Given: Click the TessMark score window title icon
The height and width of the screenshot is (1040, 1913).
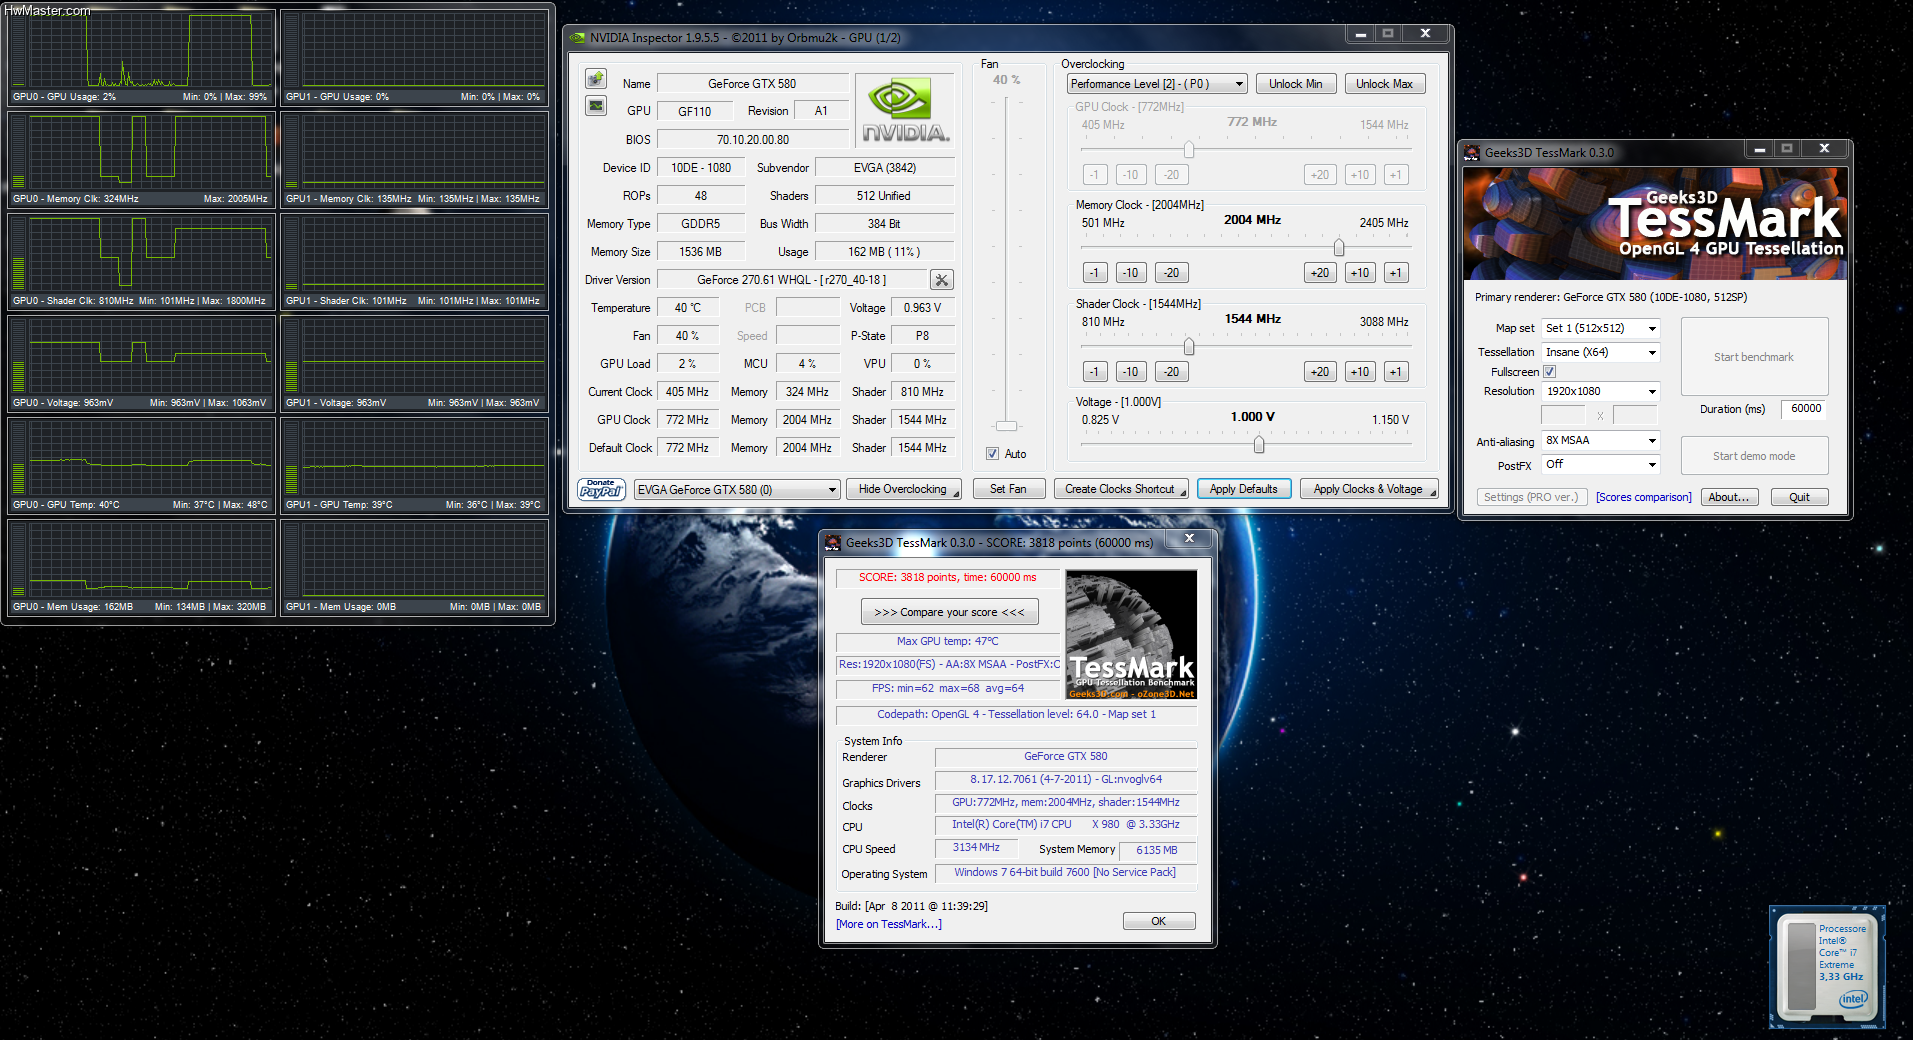Looking at the screenshot, I should [x=833, y=542].
